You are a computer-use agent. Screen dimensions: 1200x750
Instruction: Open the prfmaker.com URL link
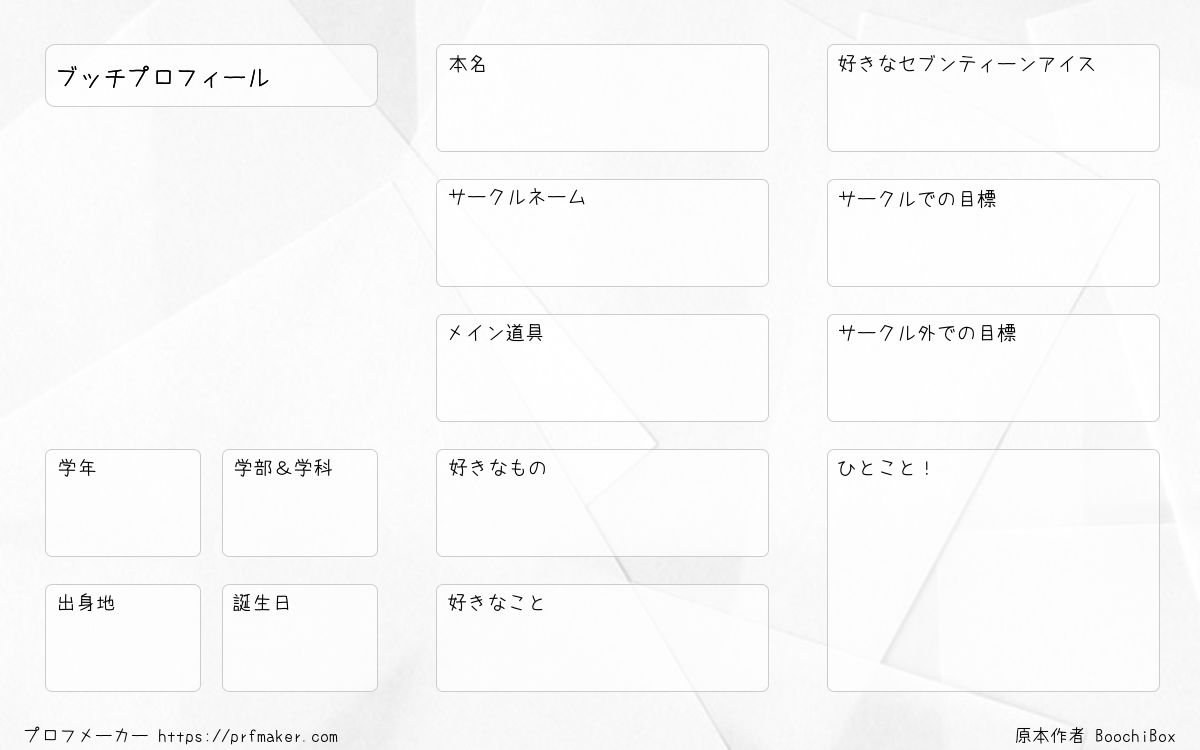point(248,737)
